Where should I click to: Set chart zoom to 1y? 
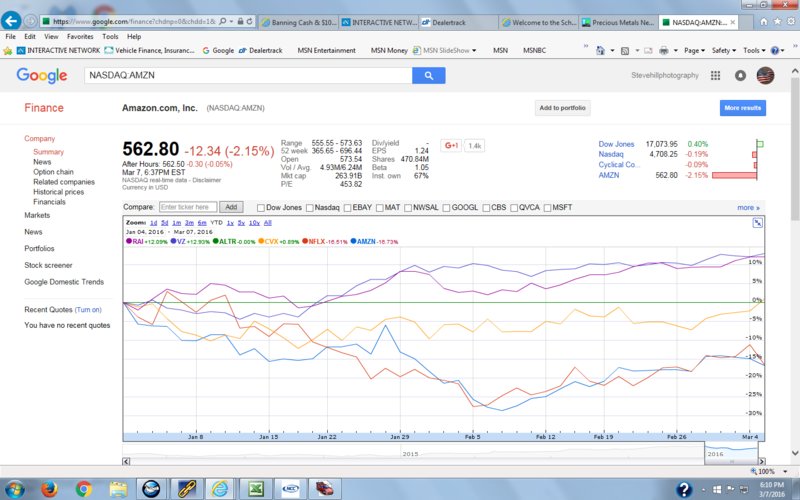[230, 223]
